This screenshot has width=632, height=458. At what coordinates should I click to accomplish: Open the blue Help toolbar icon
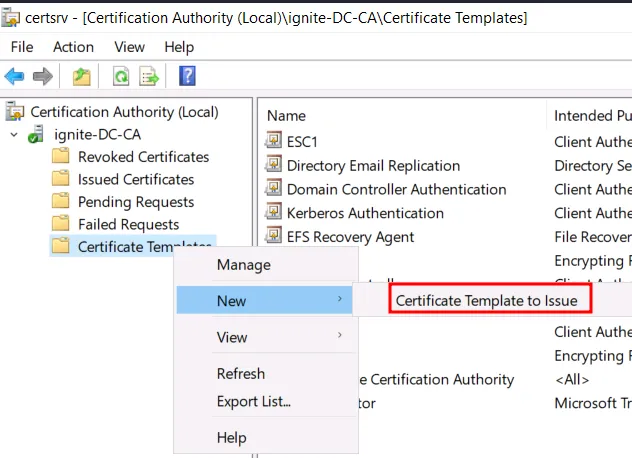tap(186, 76)
